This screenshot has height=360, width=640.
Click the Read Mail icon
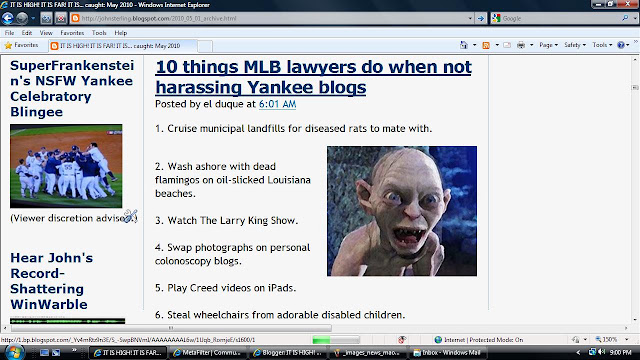[x=507, y=45]
